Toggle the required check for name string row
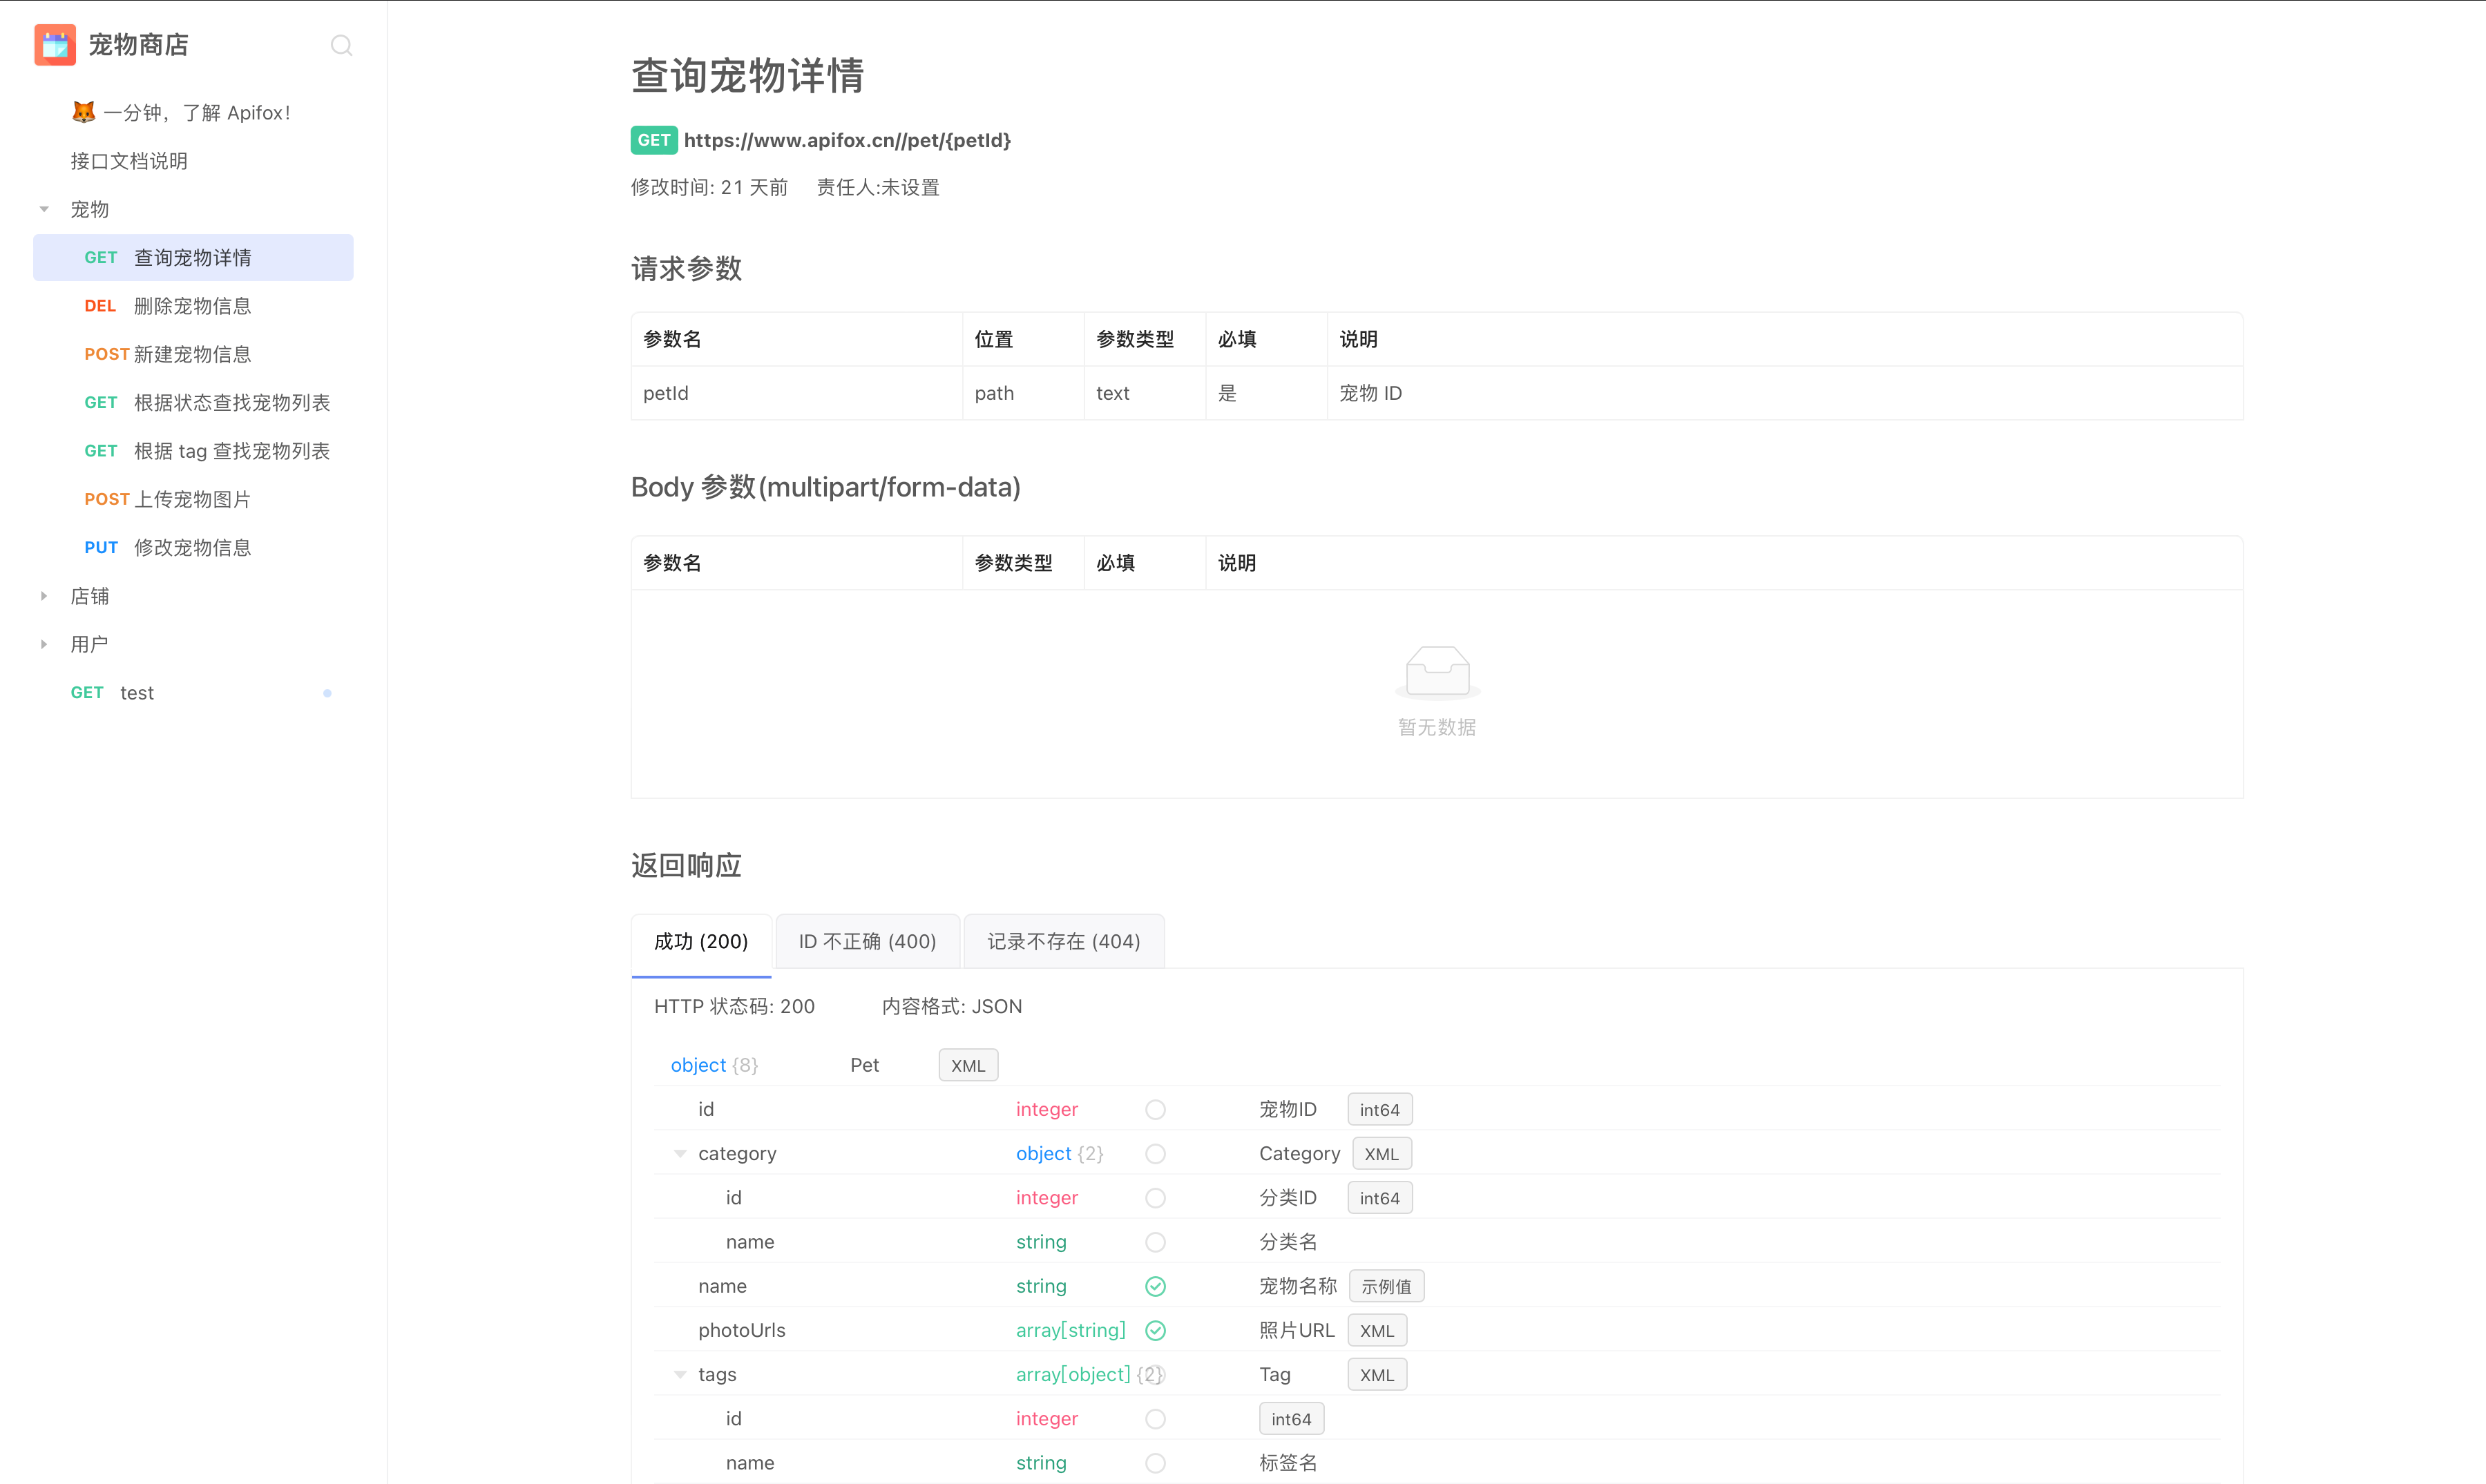 1155,1287
